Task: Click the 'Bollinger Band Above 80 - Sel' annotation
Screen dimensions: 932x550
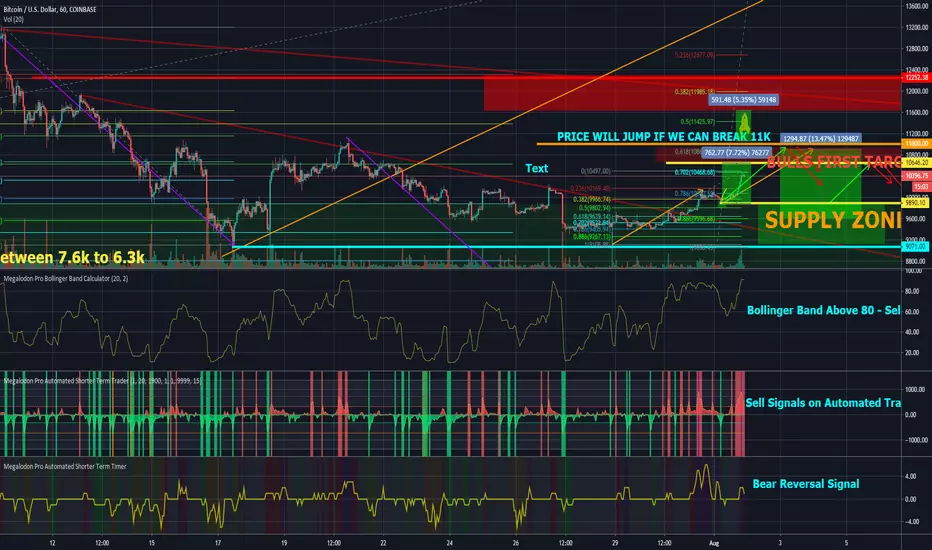Action: pos(824,310)
